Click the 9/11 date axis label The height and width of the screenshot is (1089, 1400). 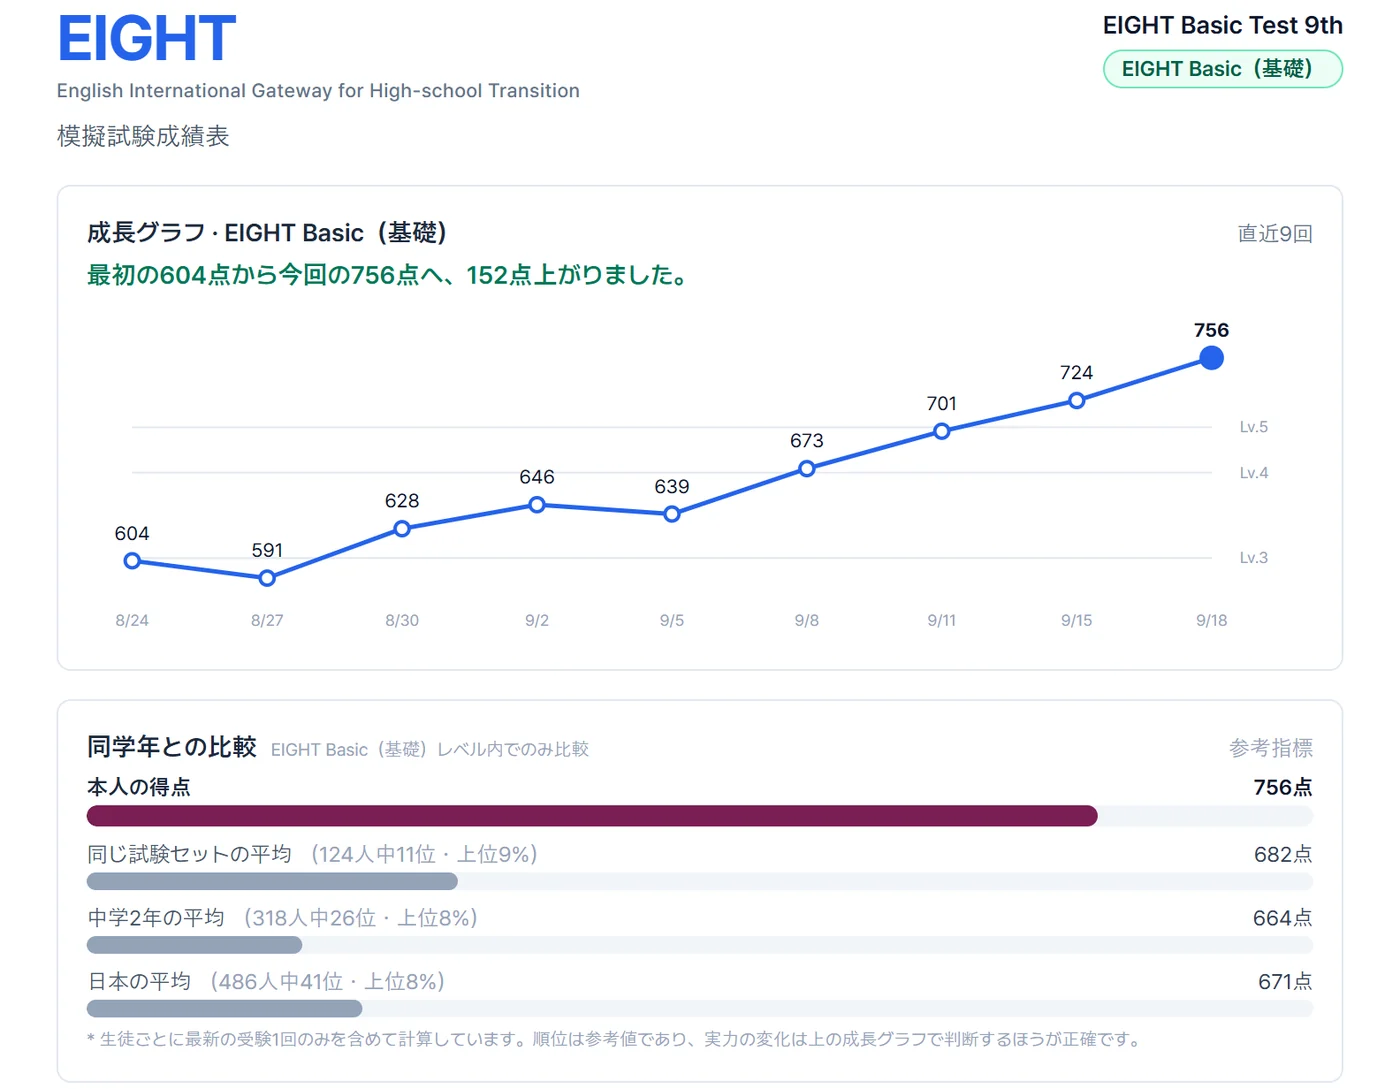click(x=941, y=620)
